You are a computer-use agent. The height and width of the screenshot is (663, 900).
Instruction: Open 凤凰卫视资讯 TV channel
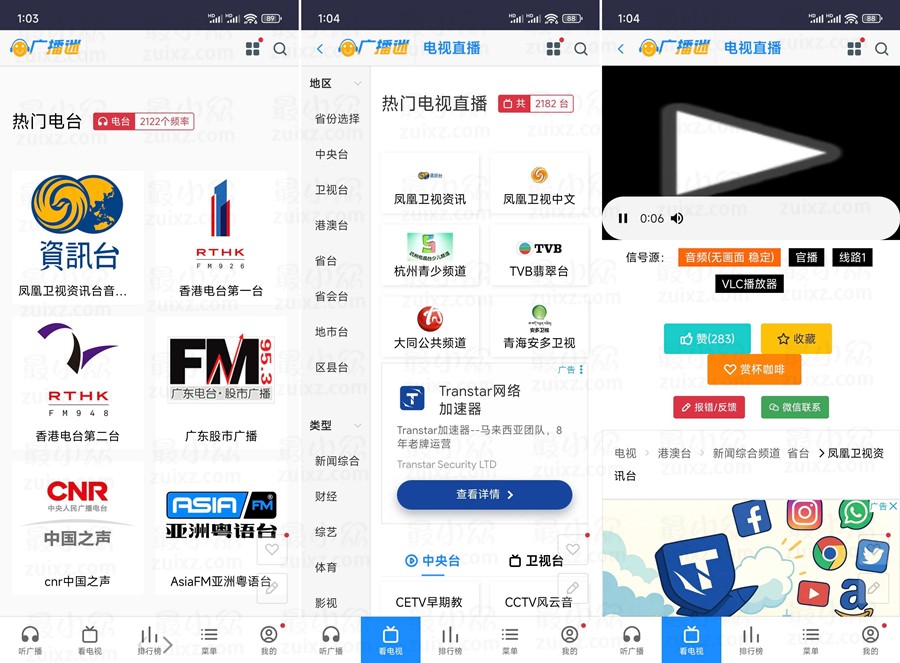[x=430, y=184]
